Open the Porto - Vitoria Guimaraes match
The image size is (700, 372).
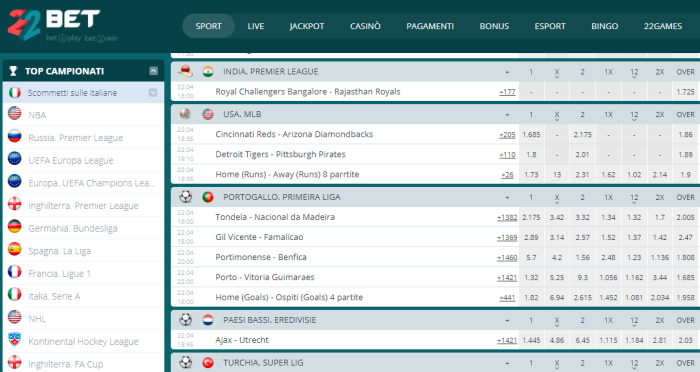point(265,277)
